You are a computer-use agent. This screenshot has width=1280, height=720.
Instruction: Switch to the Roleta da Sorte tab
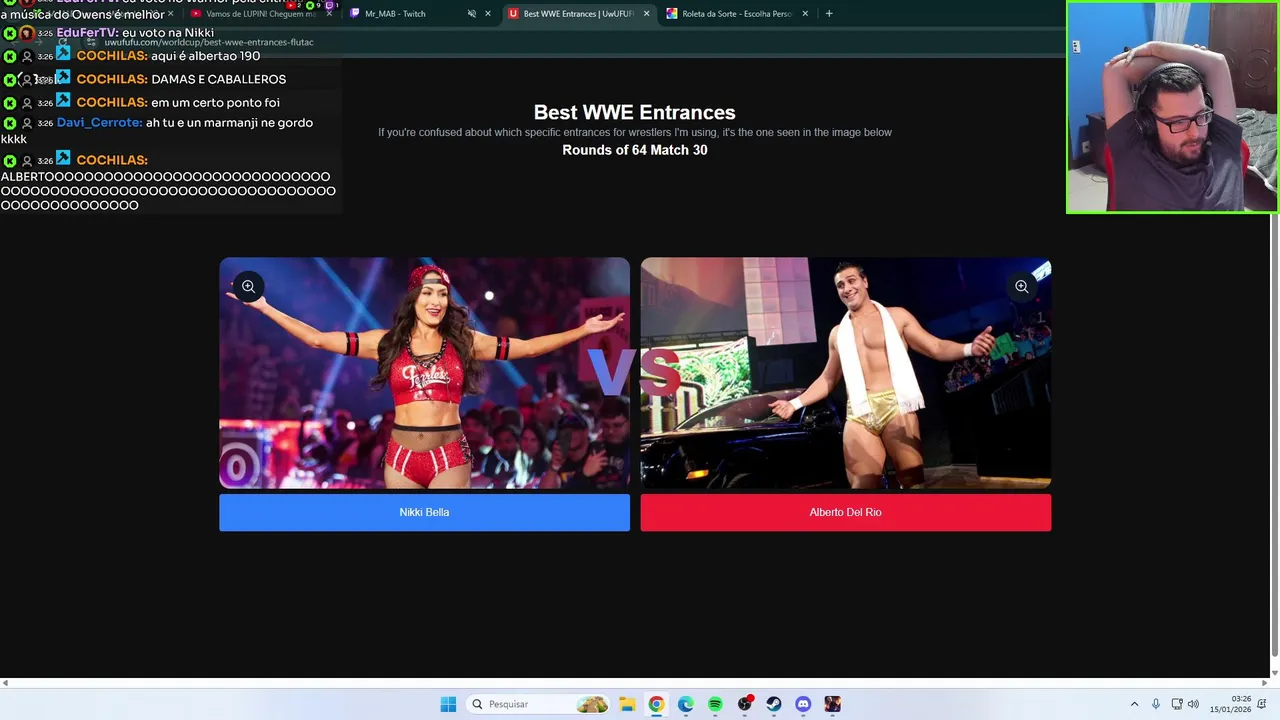pos(736,14)
